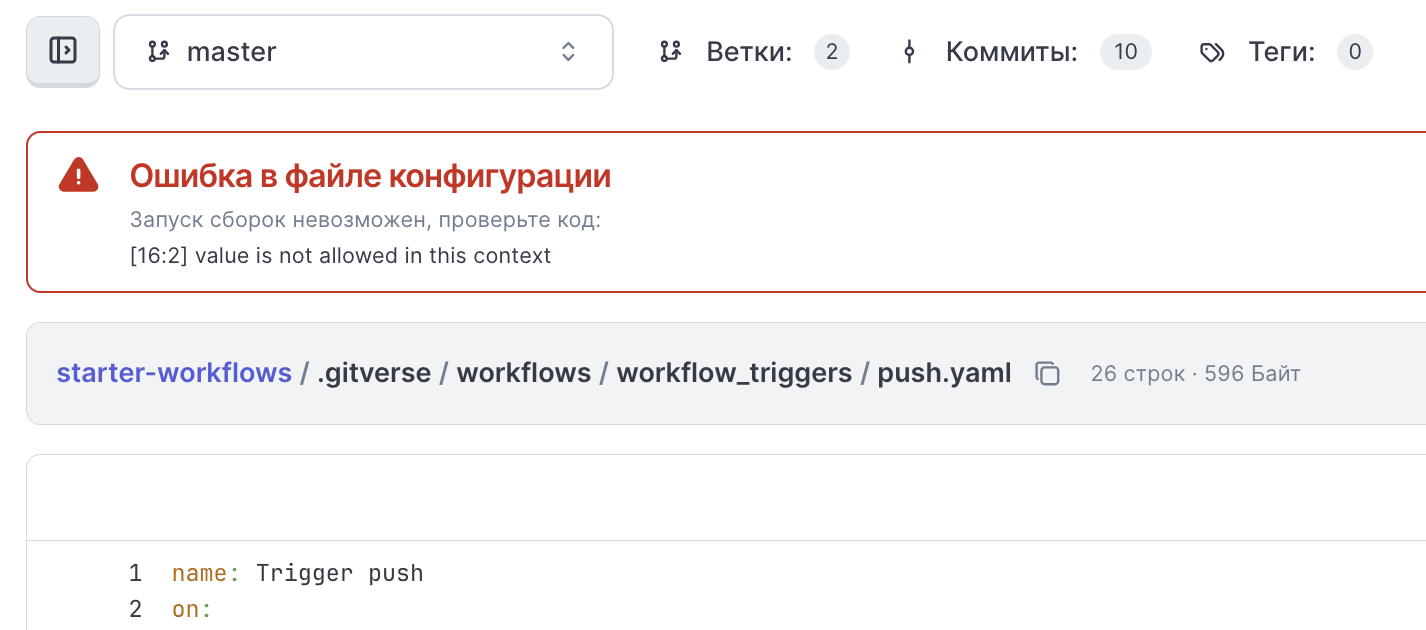Go to starter-workflows repository root
The image size is (1426, 630).
coord(174,374)
